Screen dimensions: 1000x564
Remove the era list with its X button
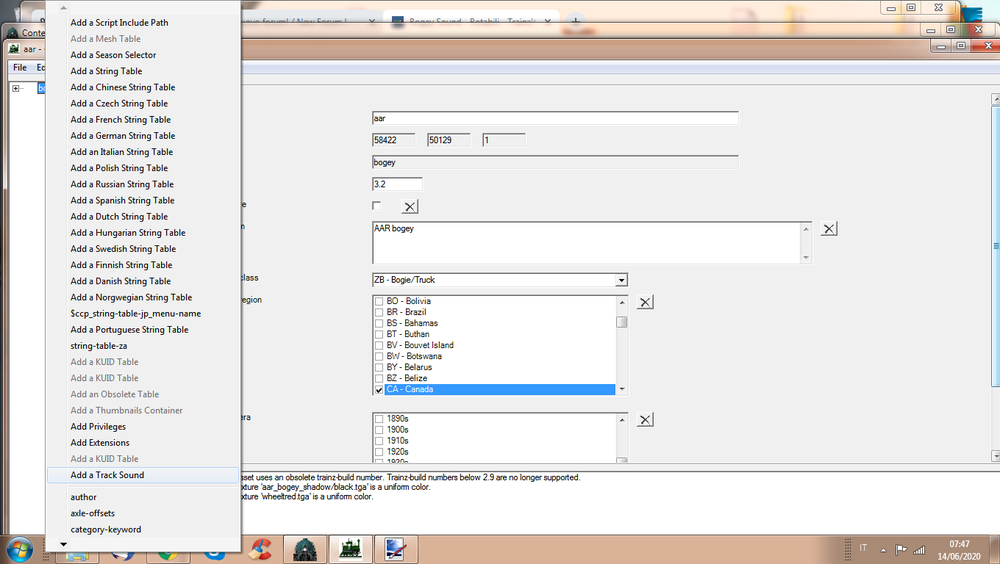pyautogui.click(x=645, y=420)
